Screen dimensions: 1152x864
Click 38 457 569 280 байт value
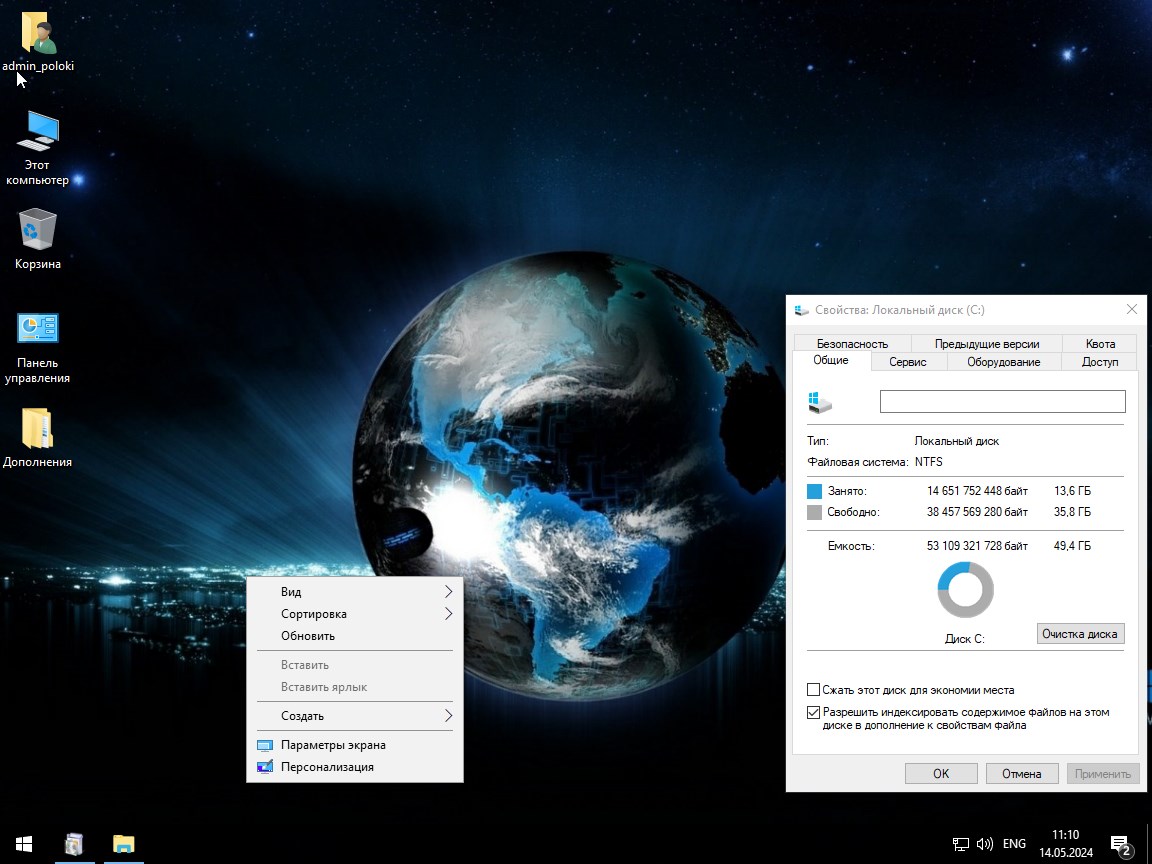(x=977, y=512)
